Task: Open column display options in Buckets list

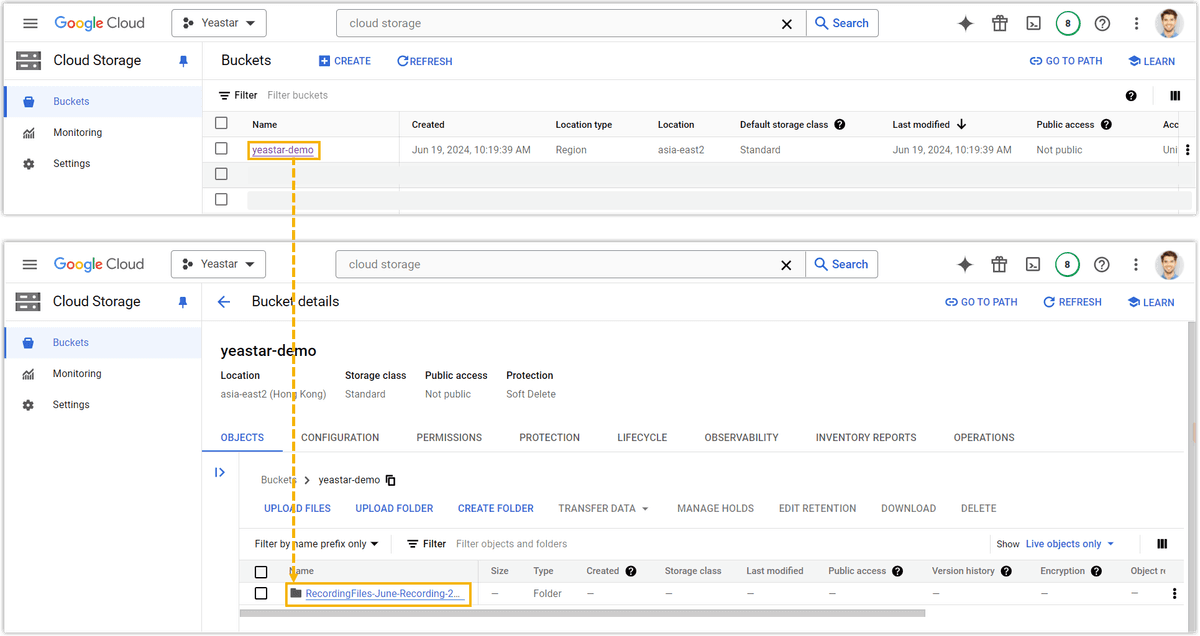Action: (x=1174, y=95)
